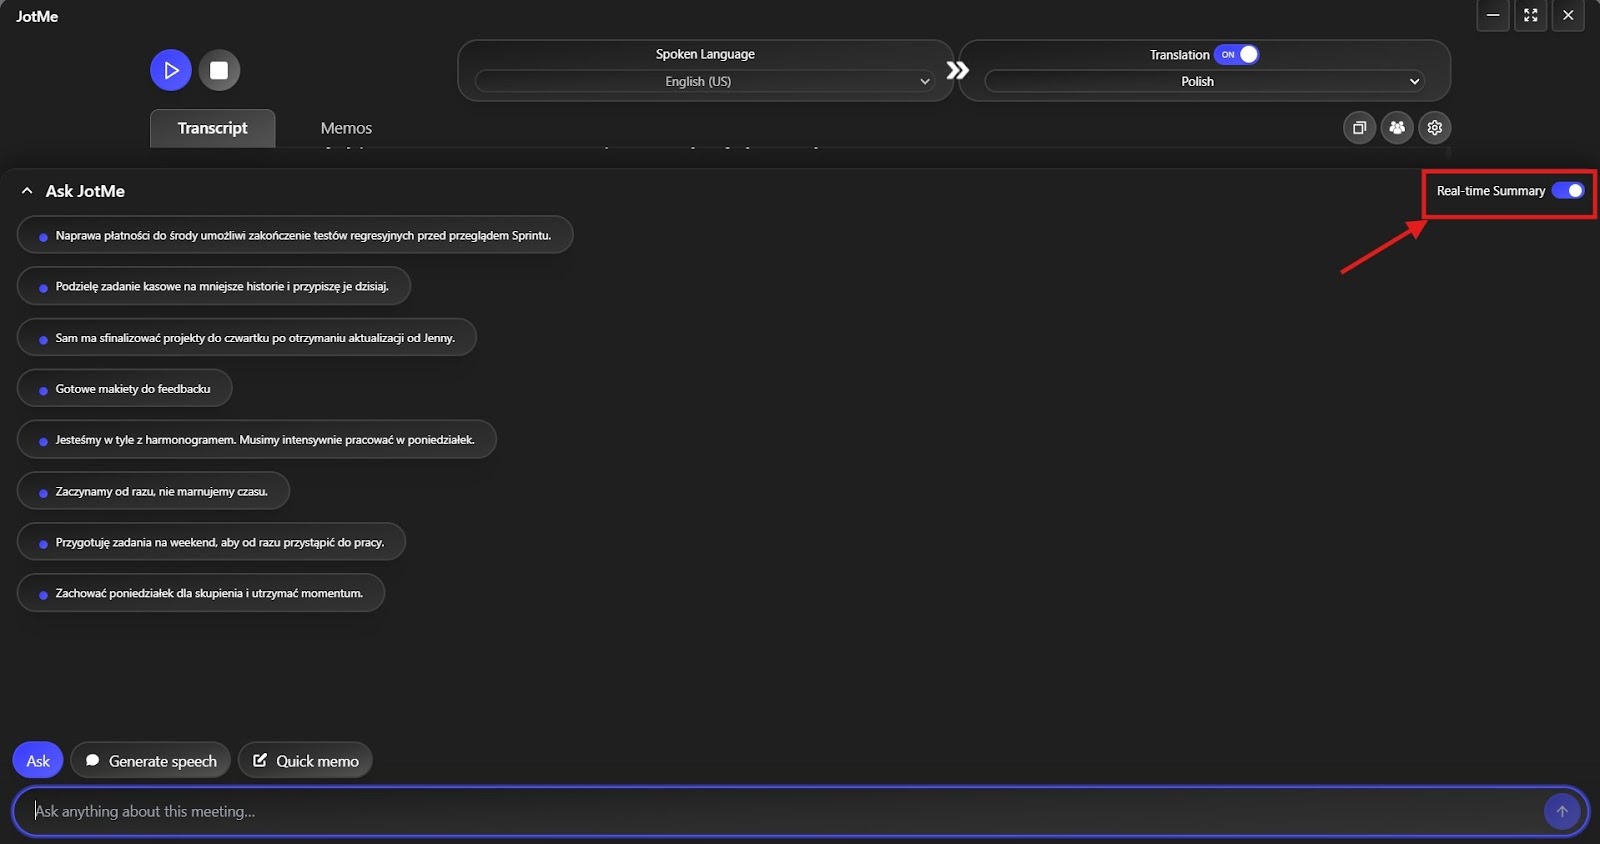Select the 'Przygotuję zadania na weekend' summary item

tap(211, 542)
